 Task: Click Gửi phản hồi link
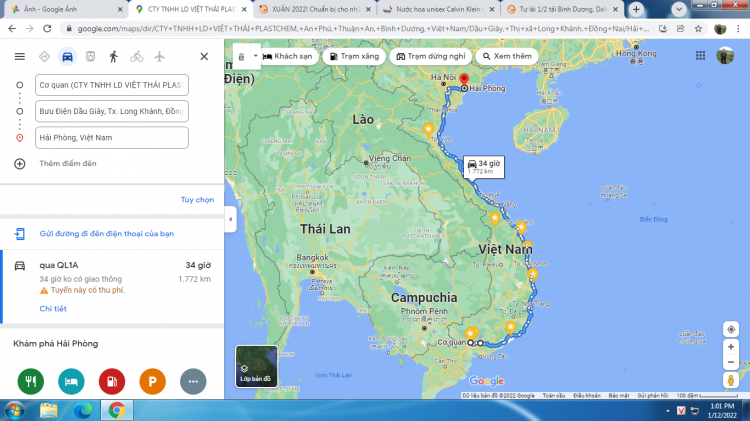[x=652, y=396]
